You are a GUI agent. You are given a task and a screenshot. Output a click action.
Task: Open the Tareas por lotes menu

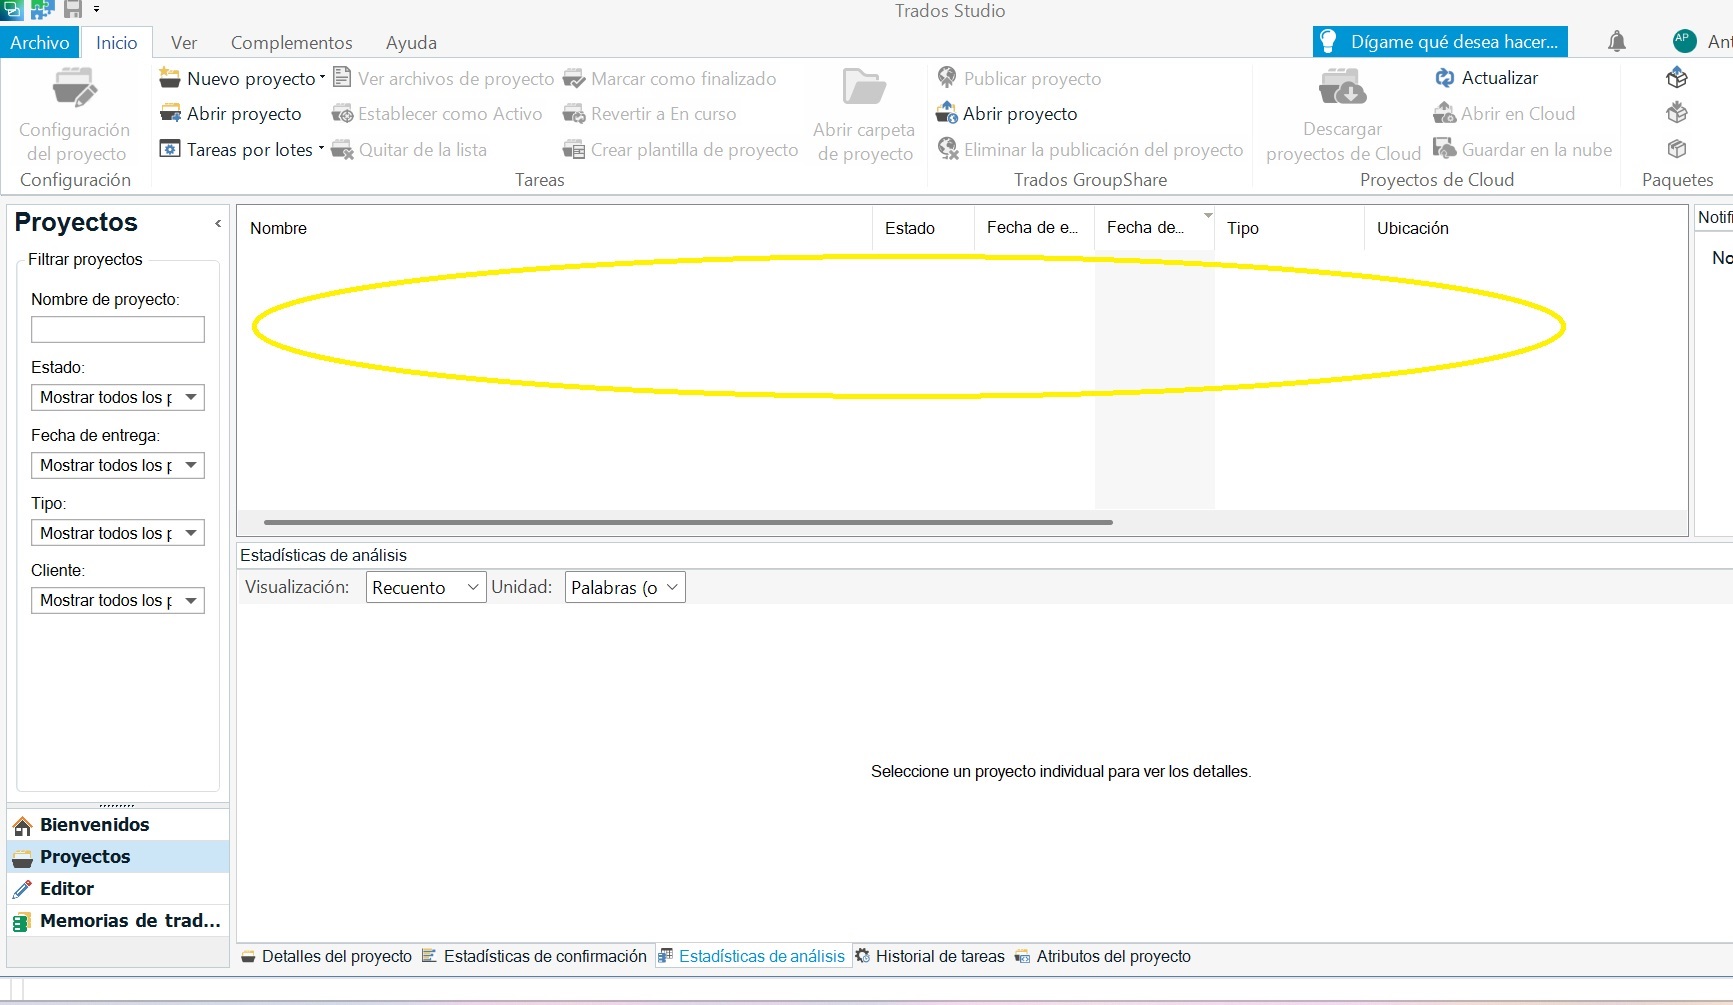[x=321, y=149]
